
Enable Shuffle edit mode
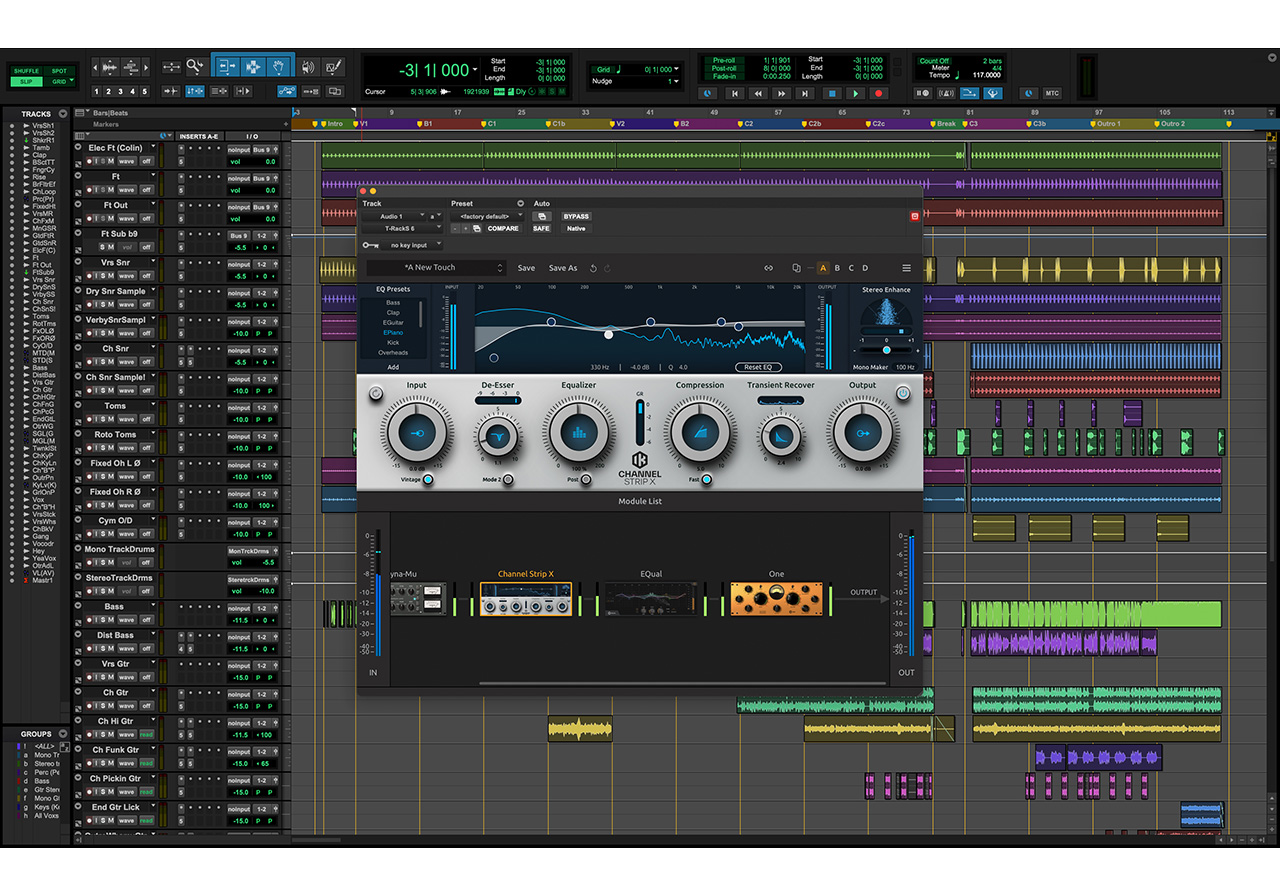tap(26, 71)
